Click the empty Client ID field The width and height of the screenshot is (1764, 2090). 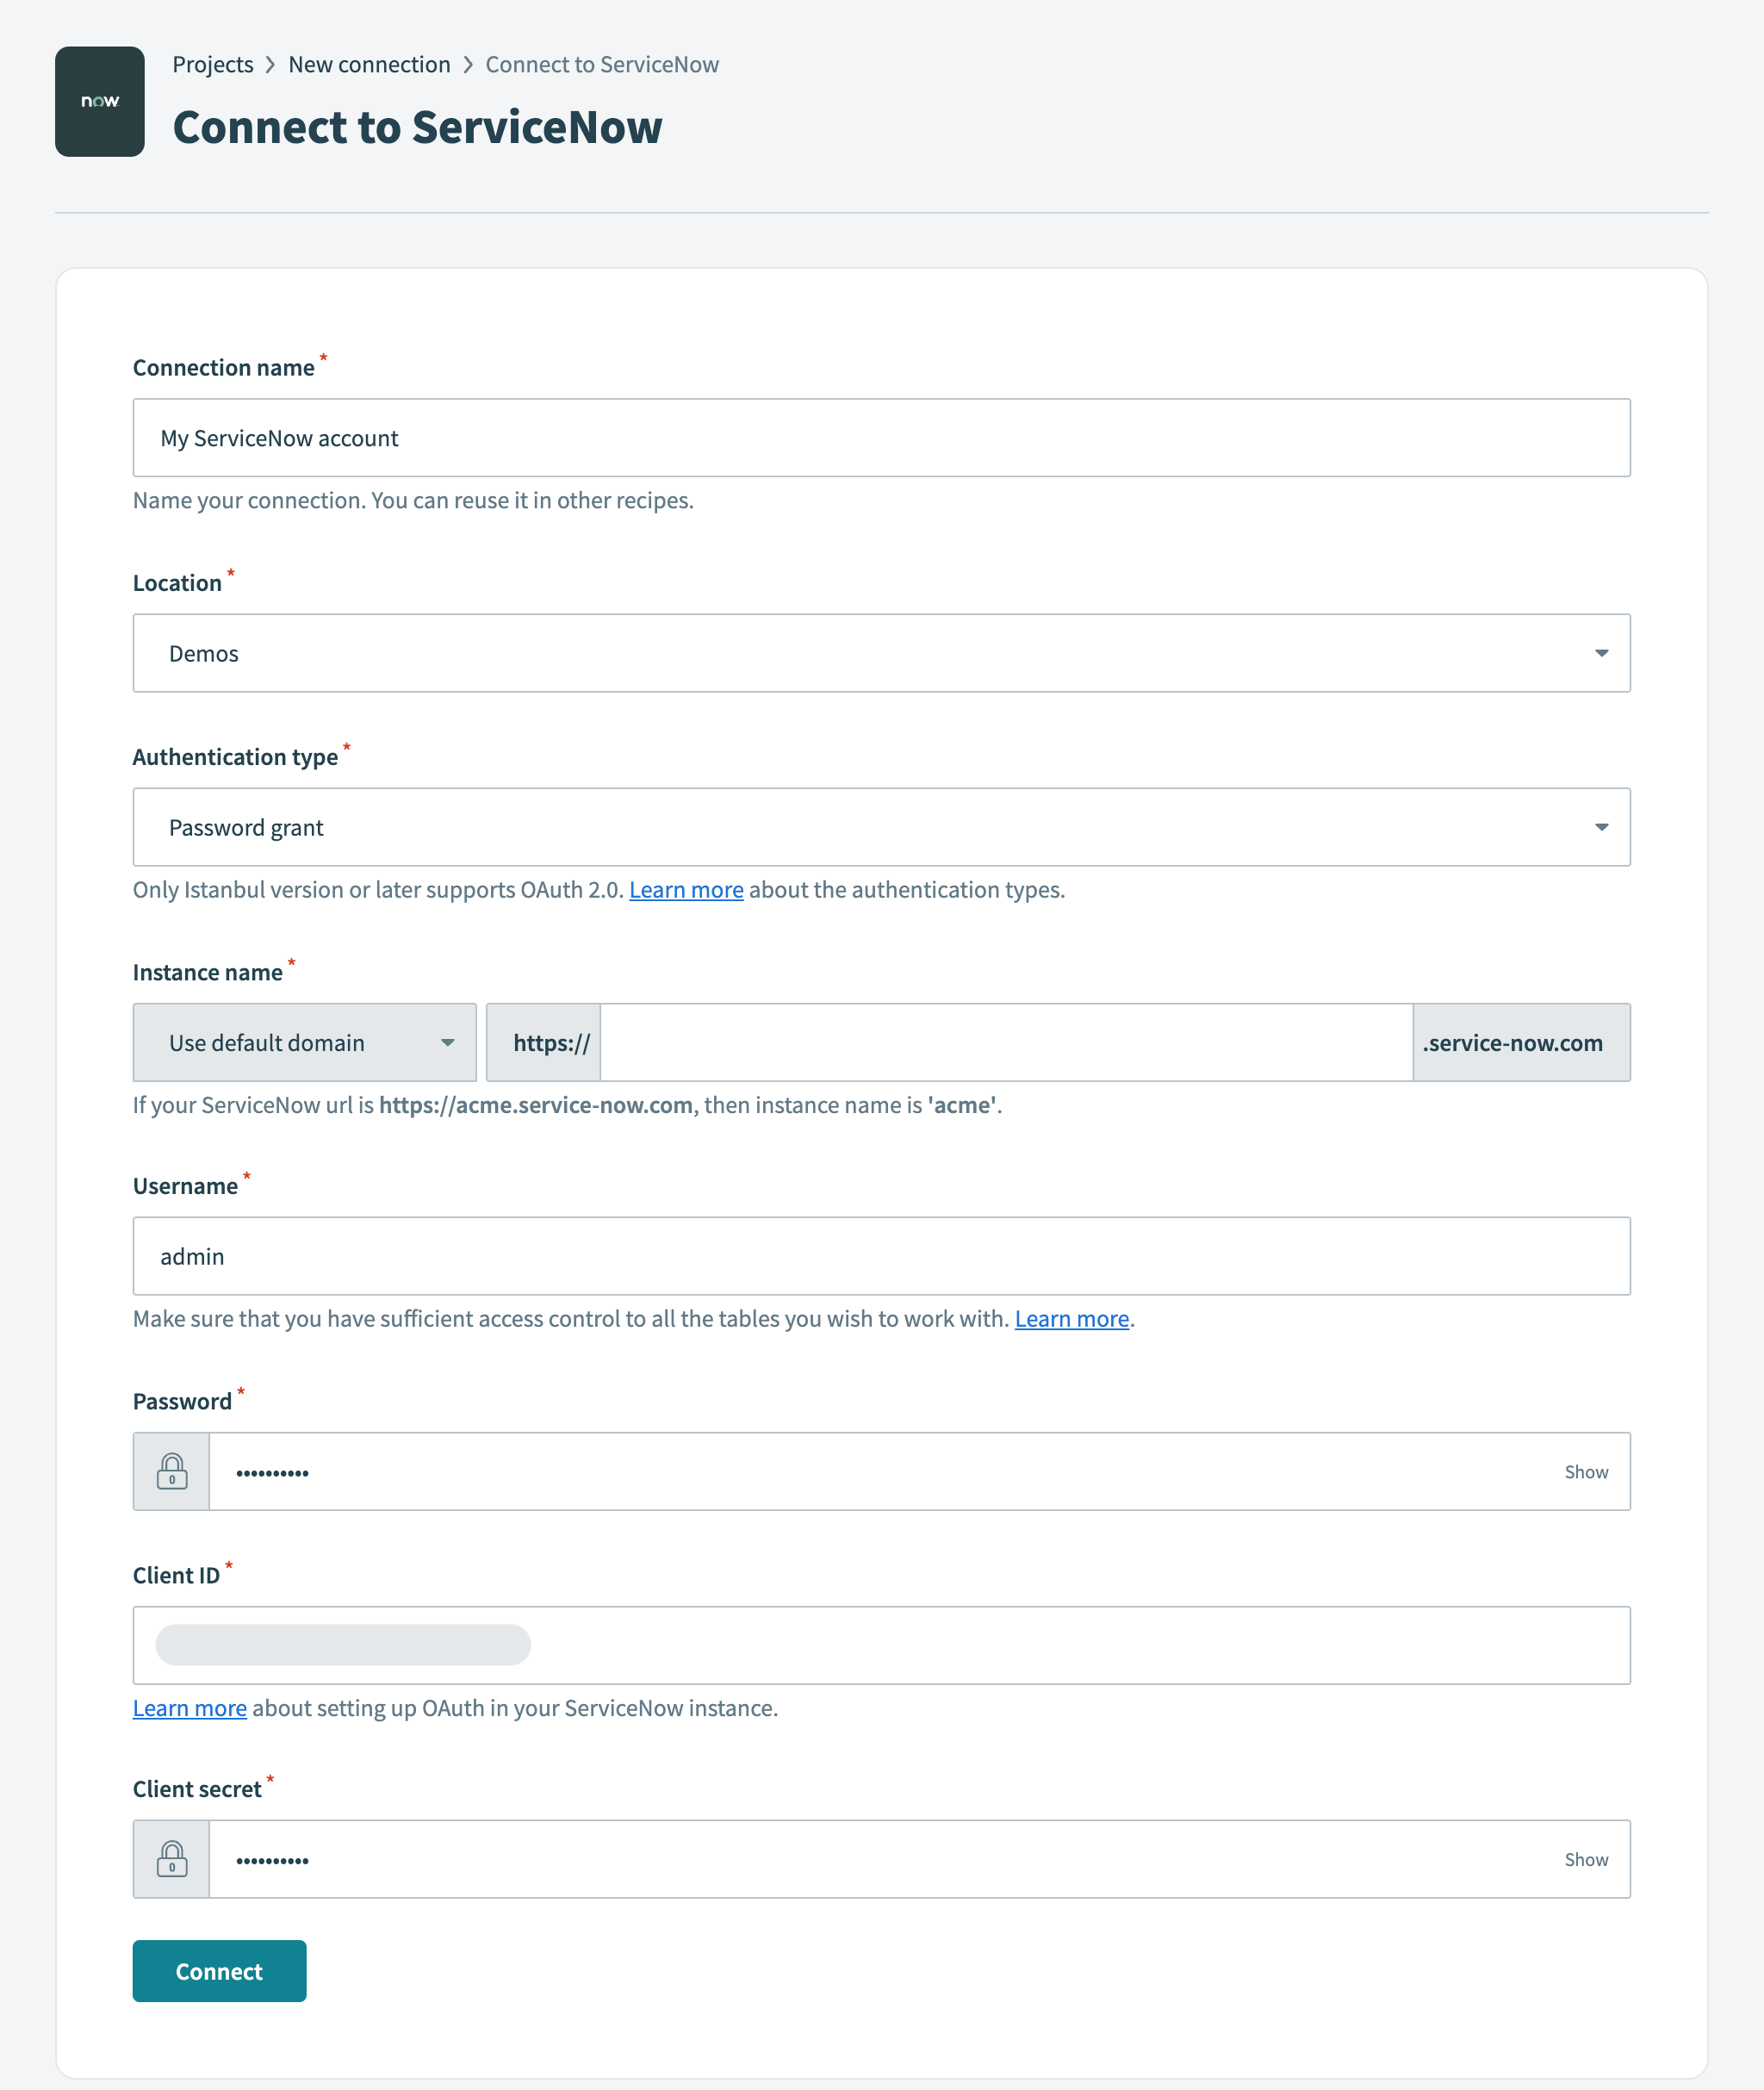pyautogui.click(x=880, y=1645)
